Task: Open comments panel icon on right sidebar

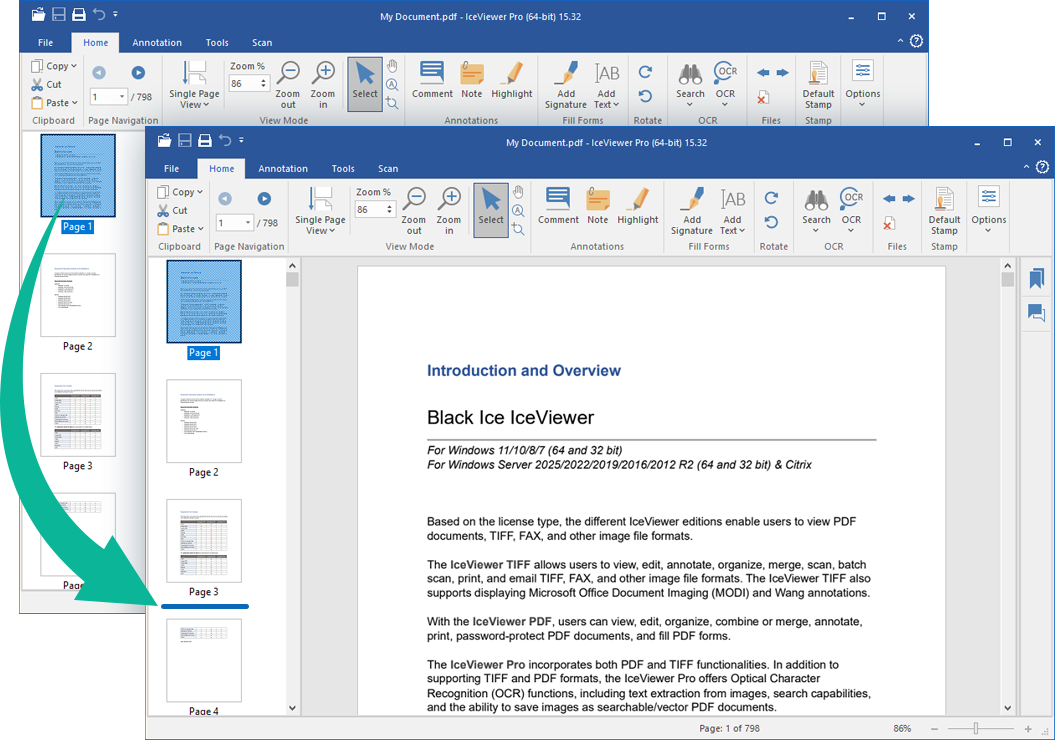Action: coord(1036,312)
